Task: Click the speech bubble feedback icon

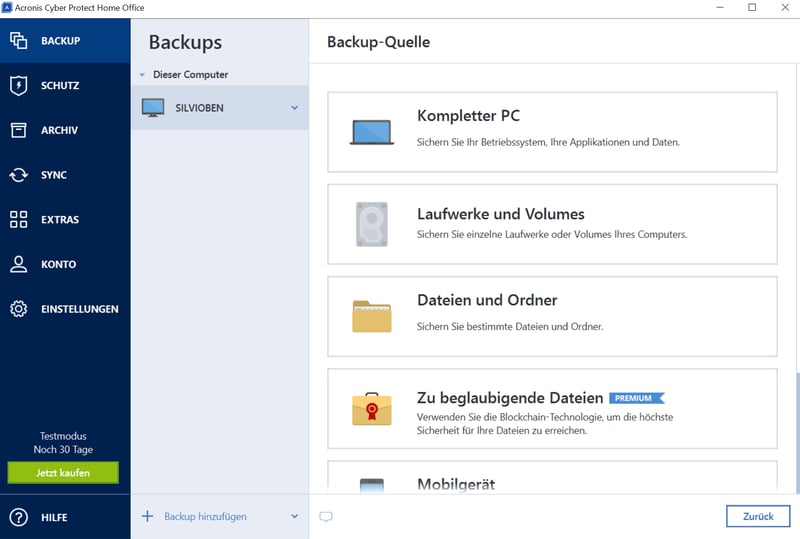Action: (325, 517)
